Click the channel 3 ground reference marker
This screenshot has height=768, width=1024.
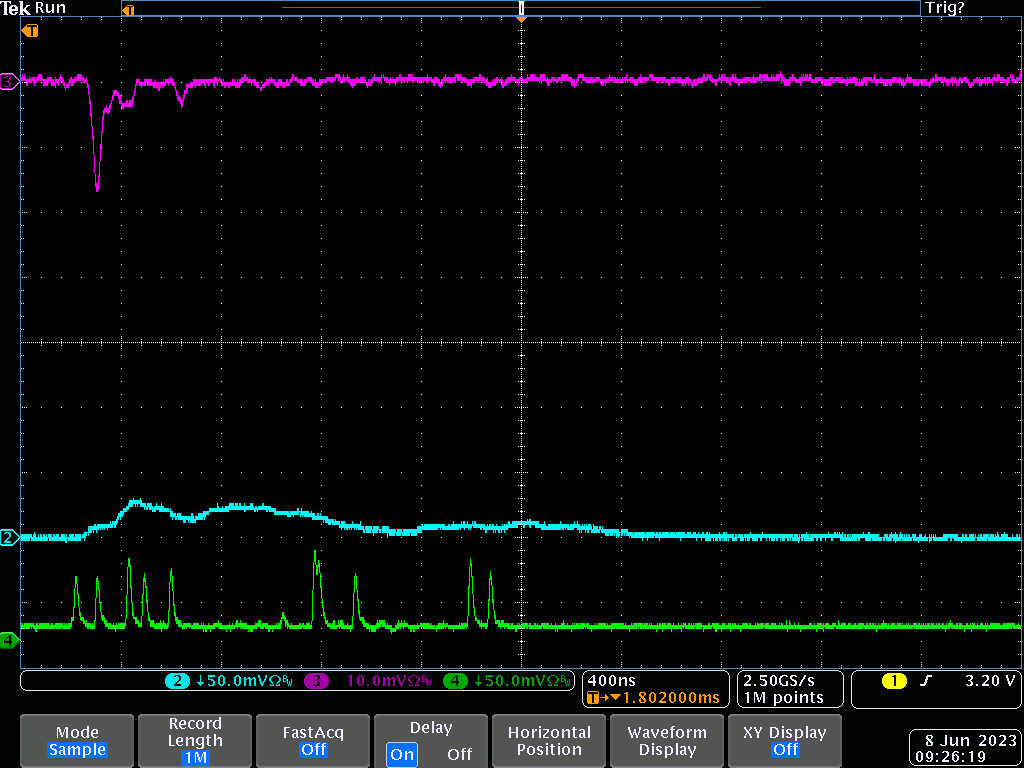(x=9, y=82)
